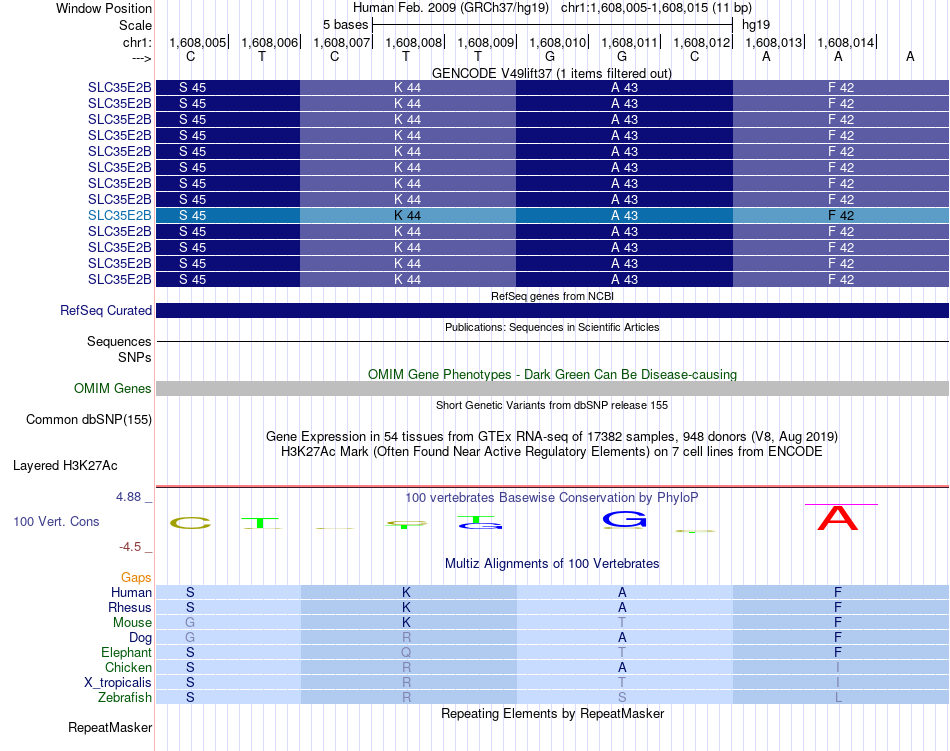This screenshot has height=751, width=950.
Task: Click the Rhesus species label
Action: coord(130,607)
